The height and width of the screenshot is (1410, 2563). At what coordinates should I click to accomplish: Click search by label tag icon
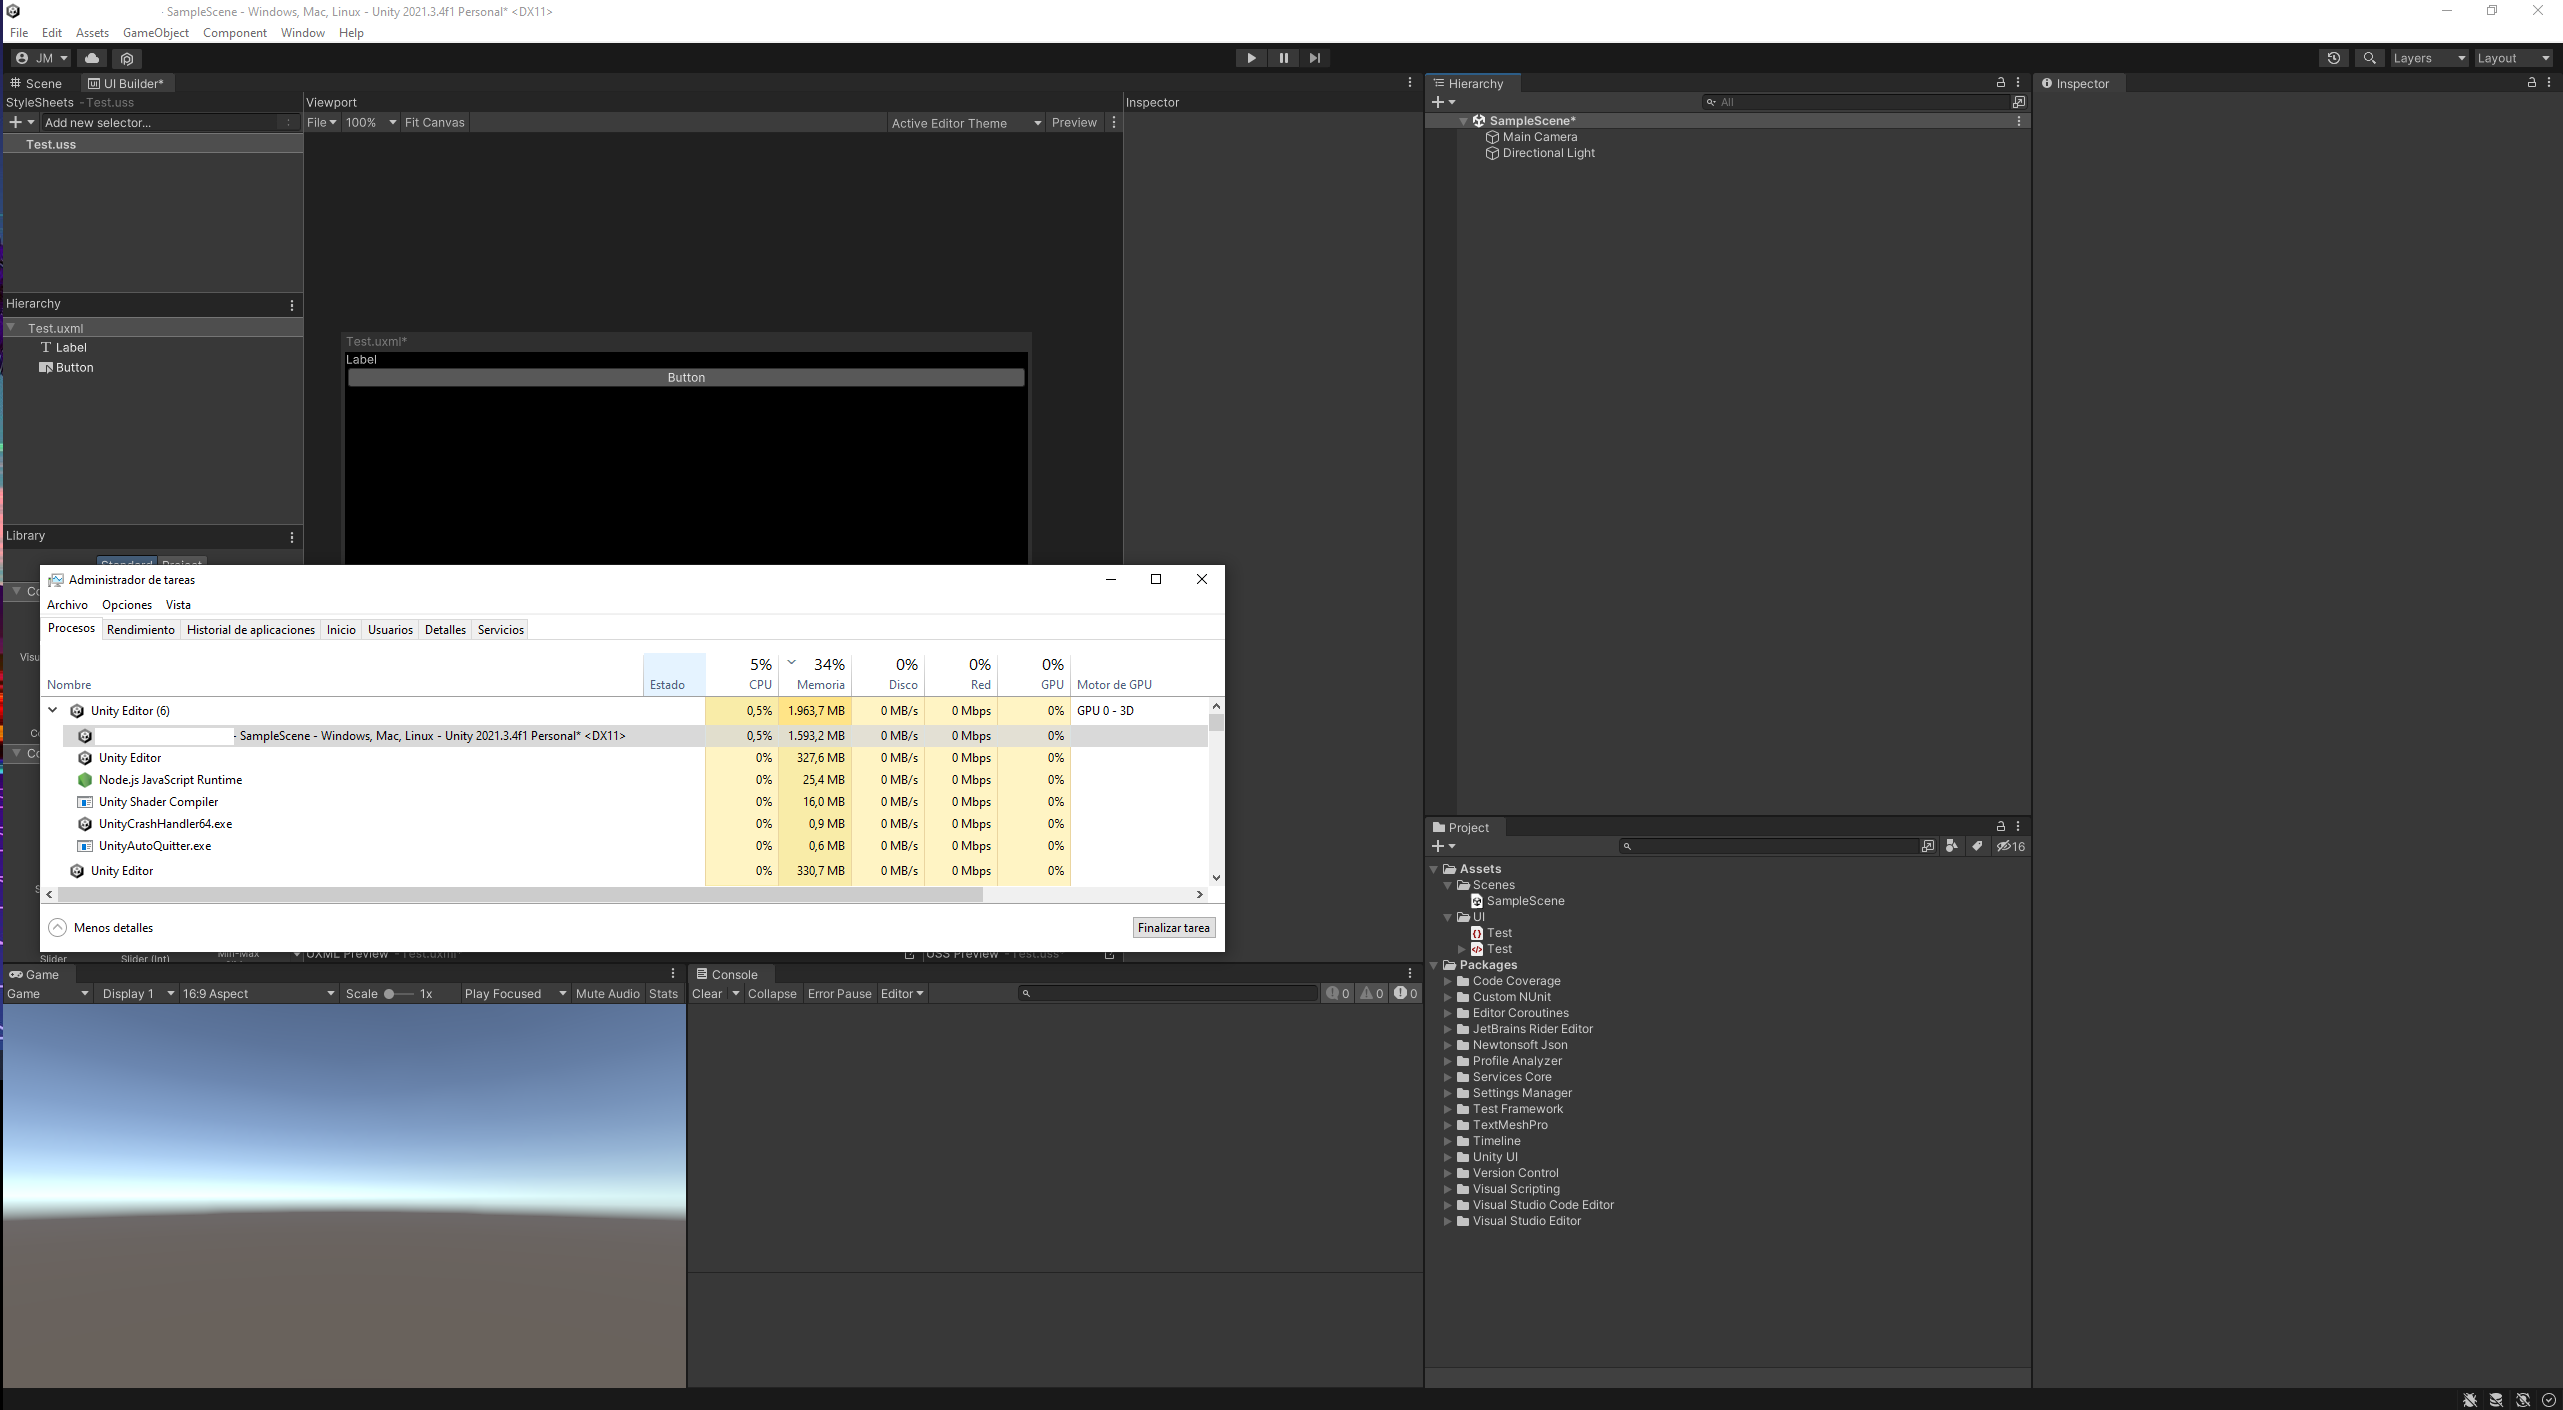click(x=1977, y=846)
